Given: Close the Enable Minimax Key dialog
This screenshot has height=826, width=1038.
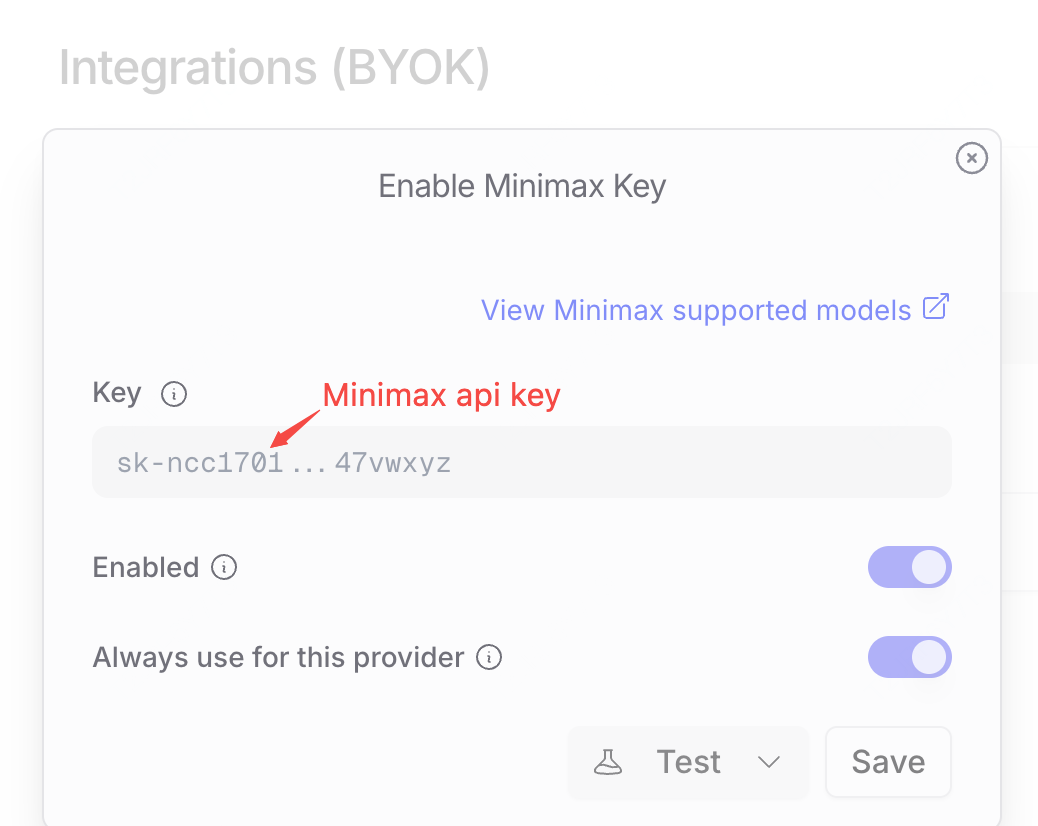Looking at the screenshot, I should point(971,158).
